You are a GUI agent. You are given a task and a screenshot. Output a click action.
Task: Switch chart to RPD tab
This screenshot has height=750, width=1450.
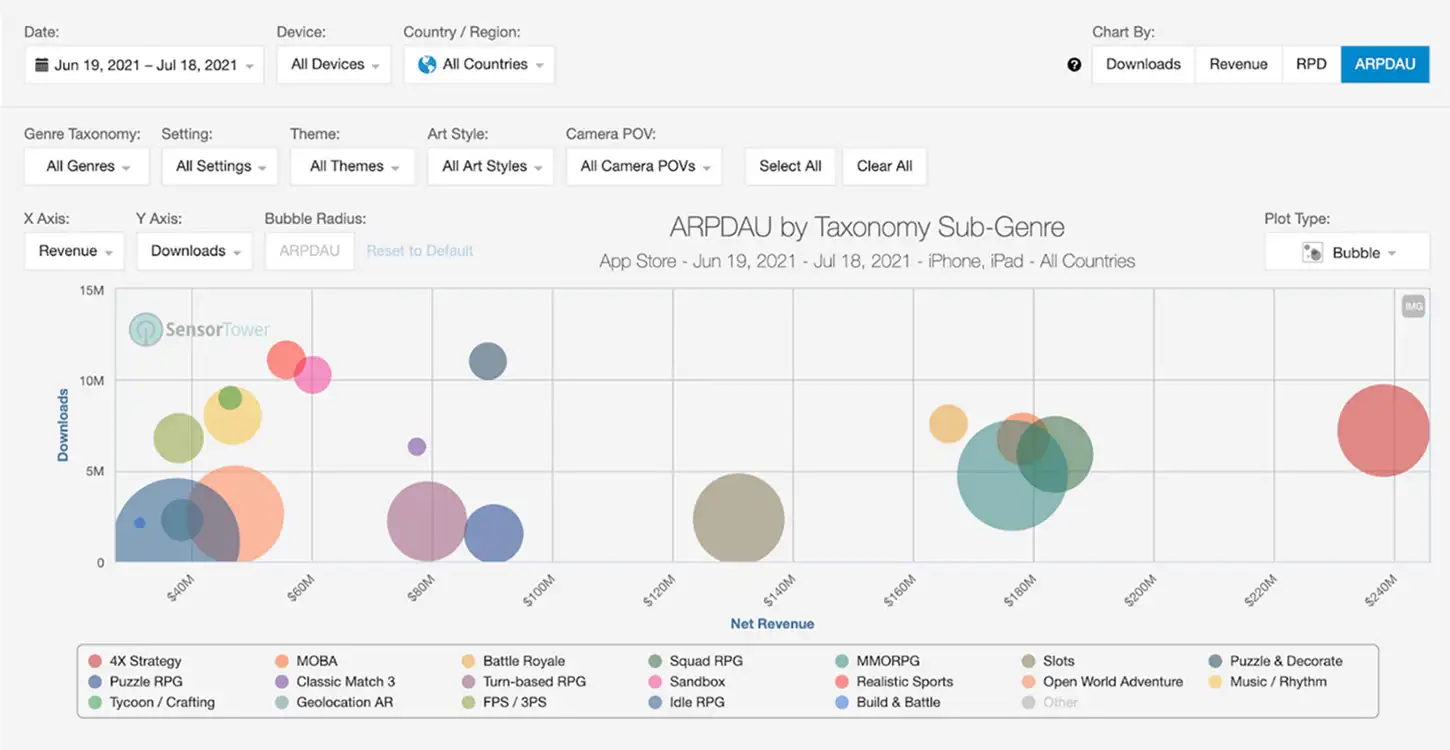(x=1311, y=64)
